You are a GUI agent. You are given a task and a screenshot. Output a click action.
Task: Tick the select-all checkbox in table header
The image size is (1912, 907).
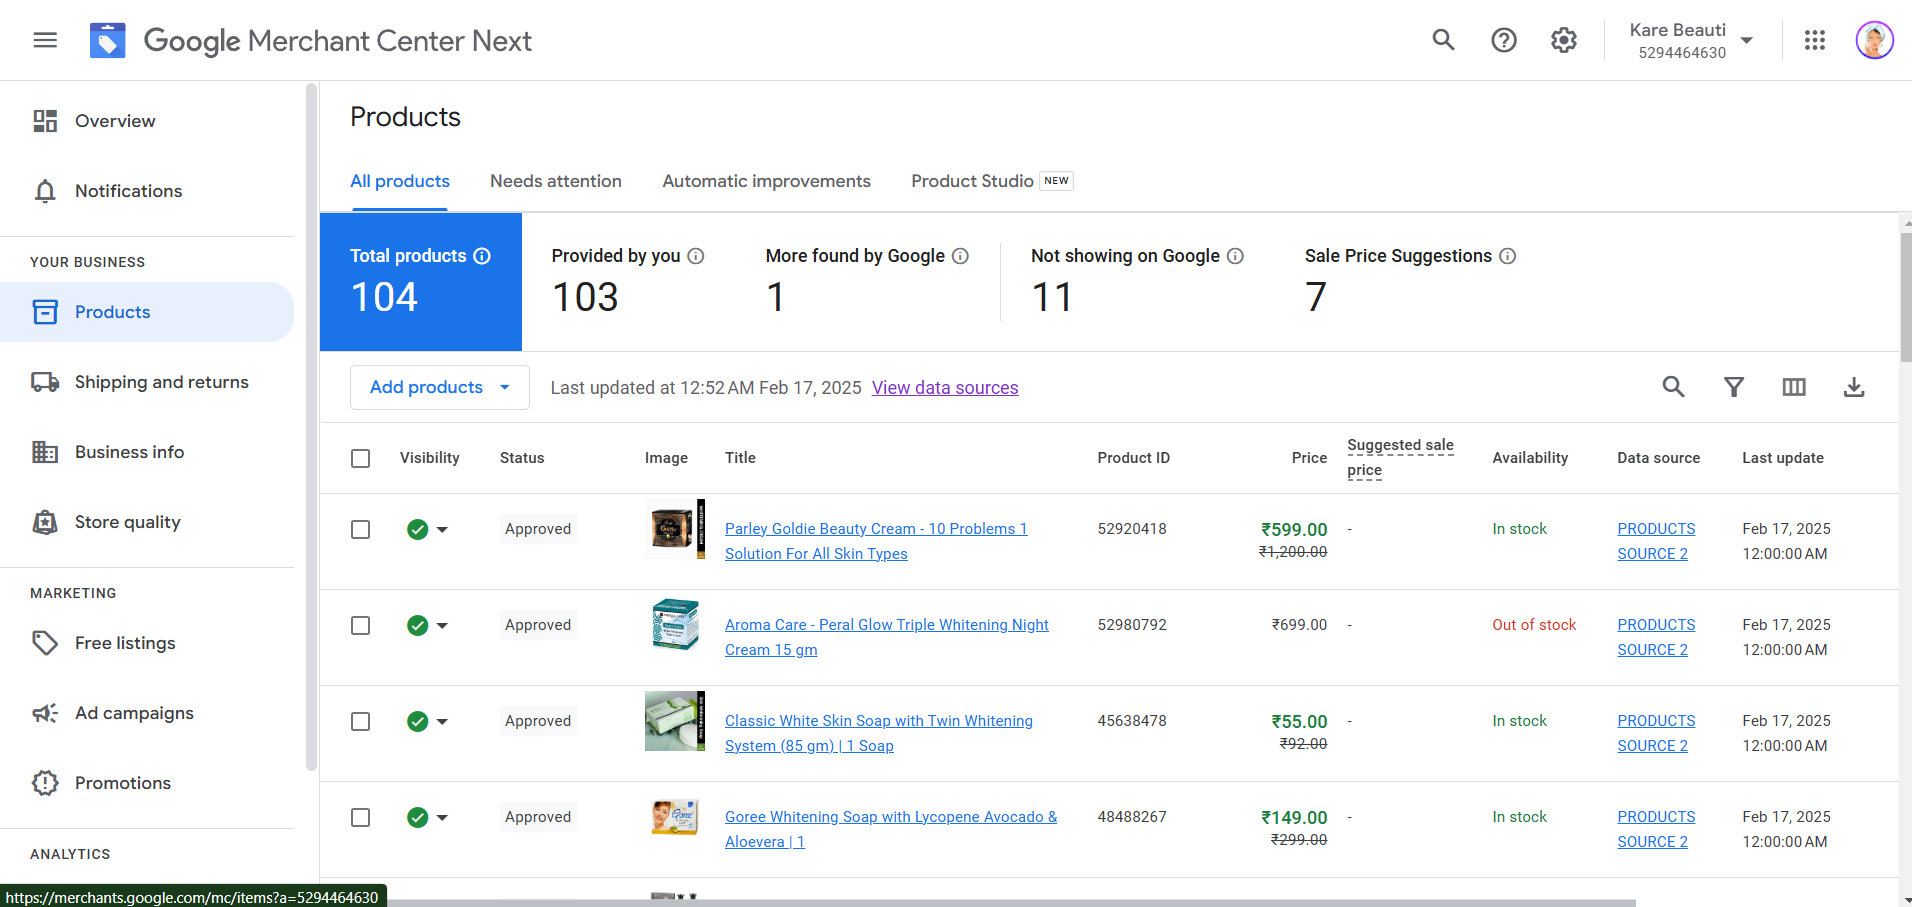pyautogui.click(x=361, y=458)
